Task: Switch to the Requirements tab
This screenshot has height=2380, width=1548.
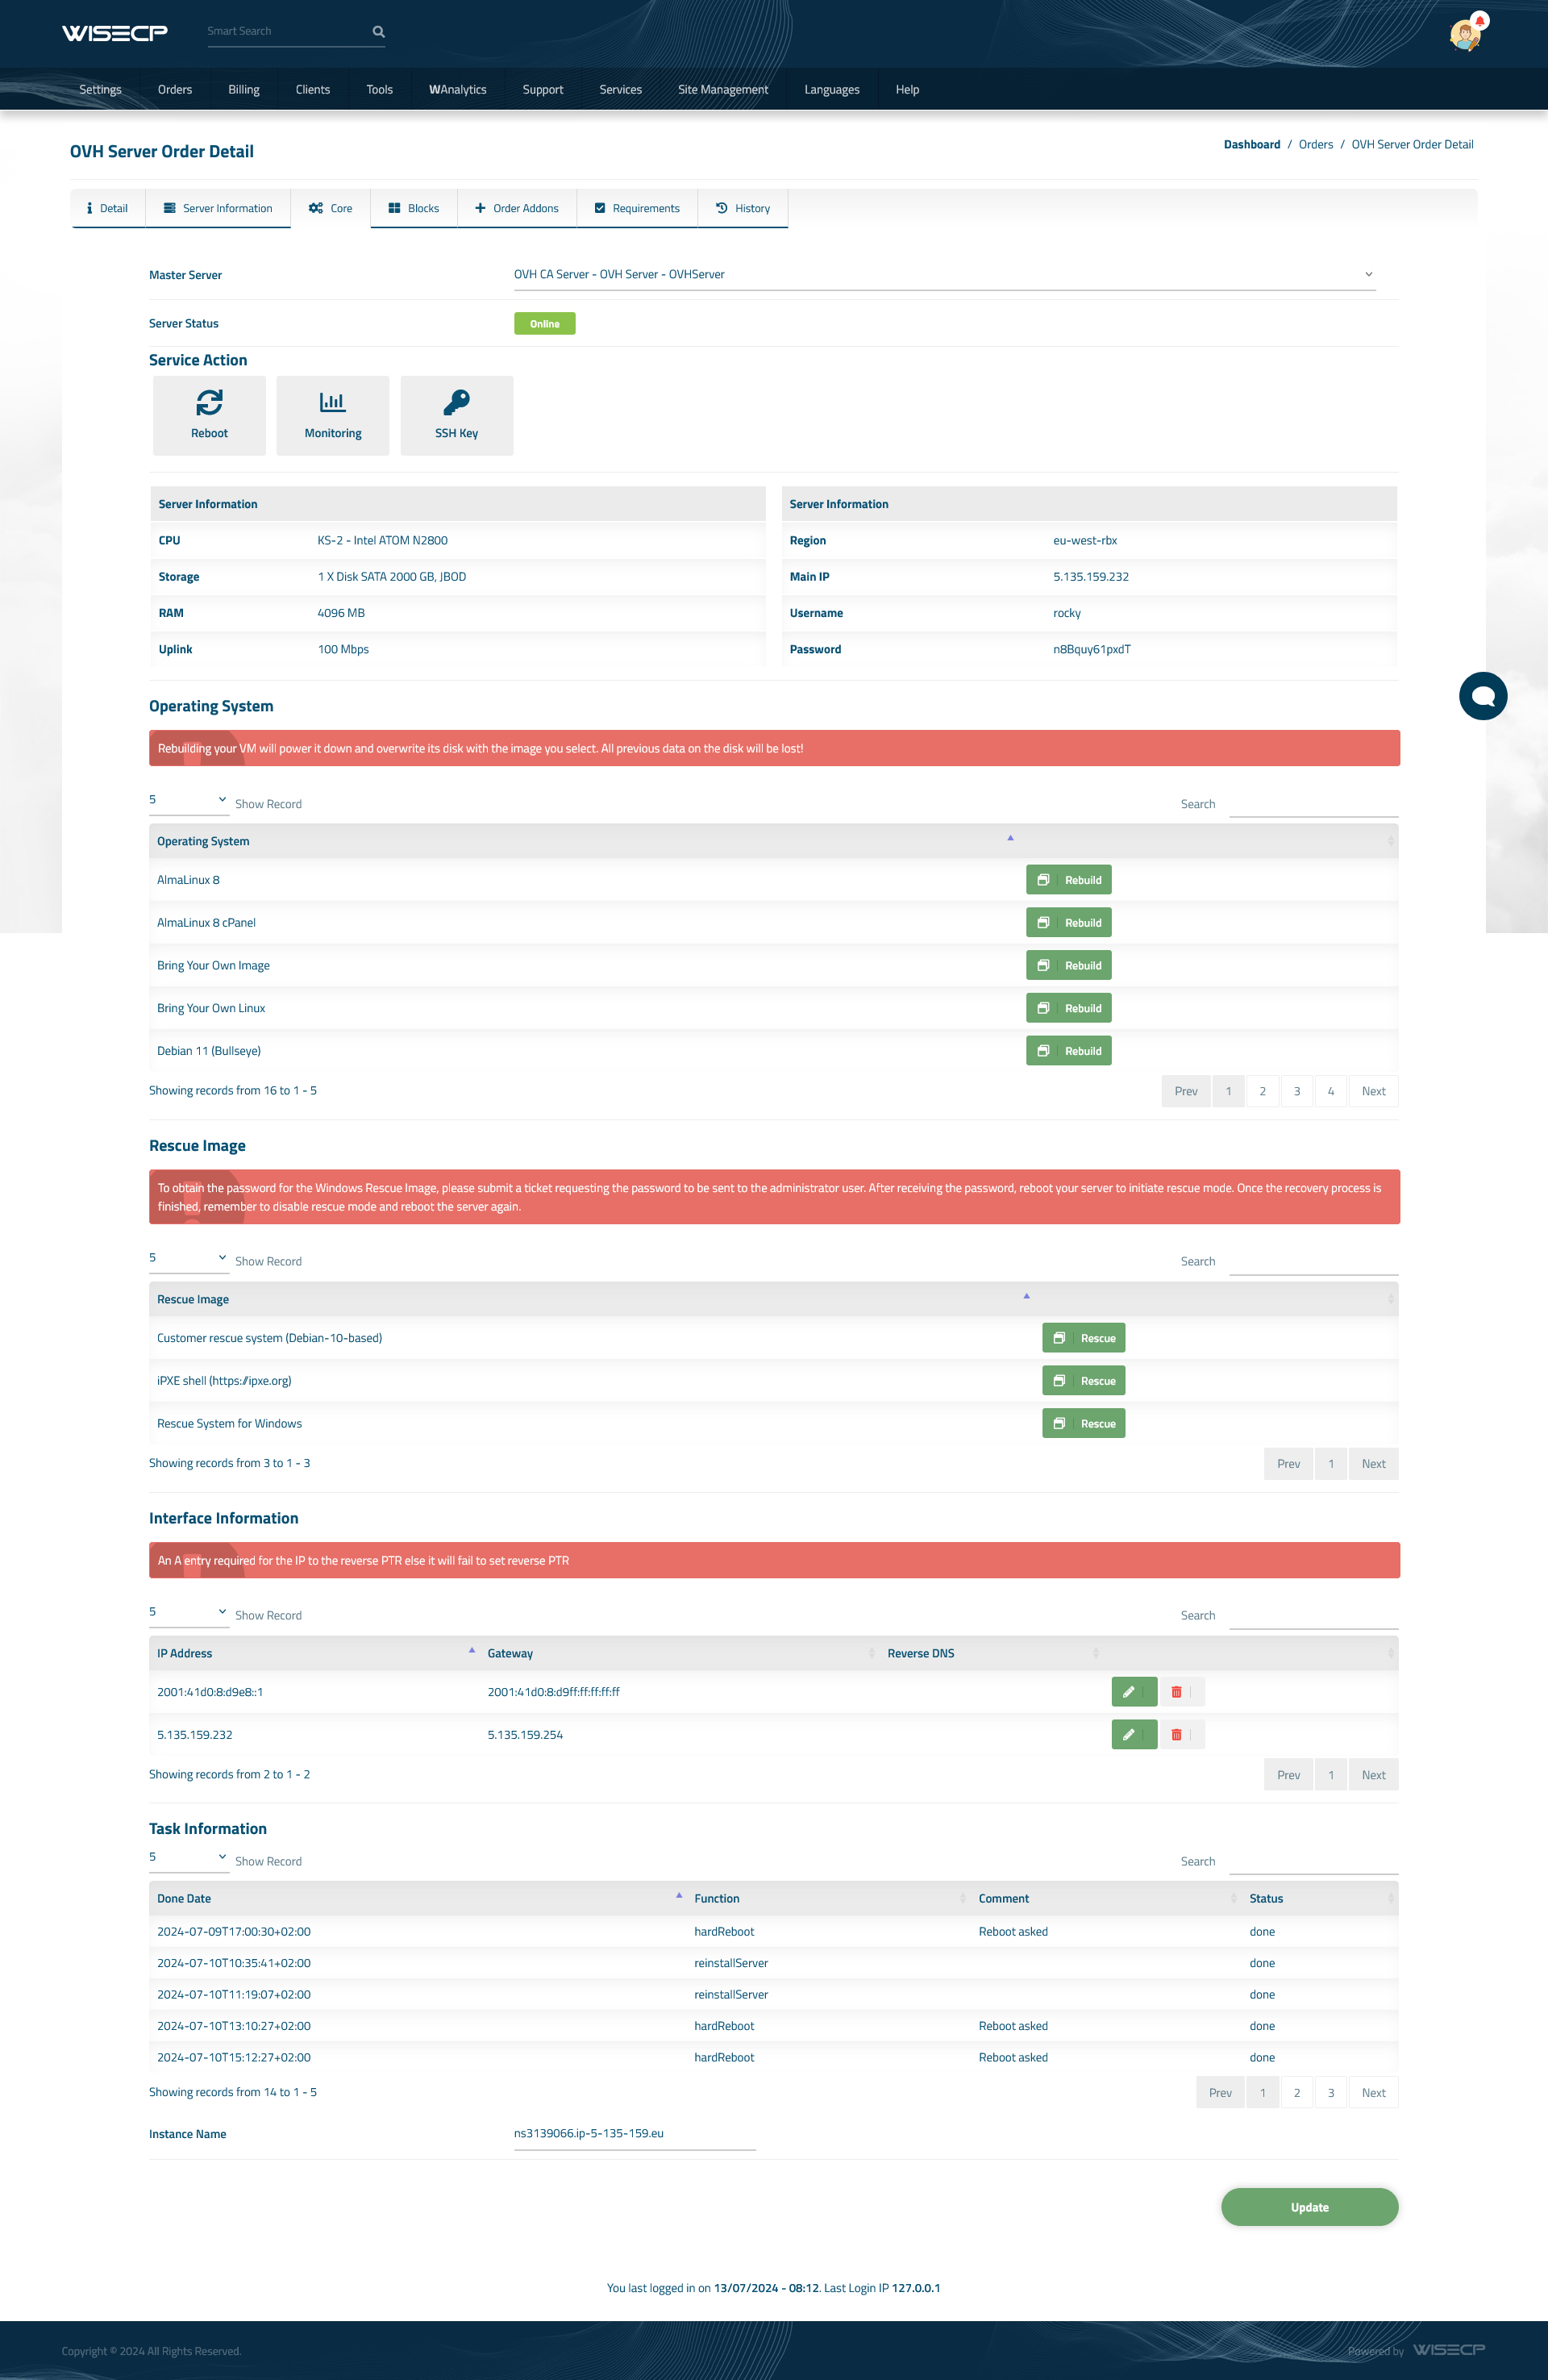Action: (637, 208)
